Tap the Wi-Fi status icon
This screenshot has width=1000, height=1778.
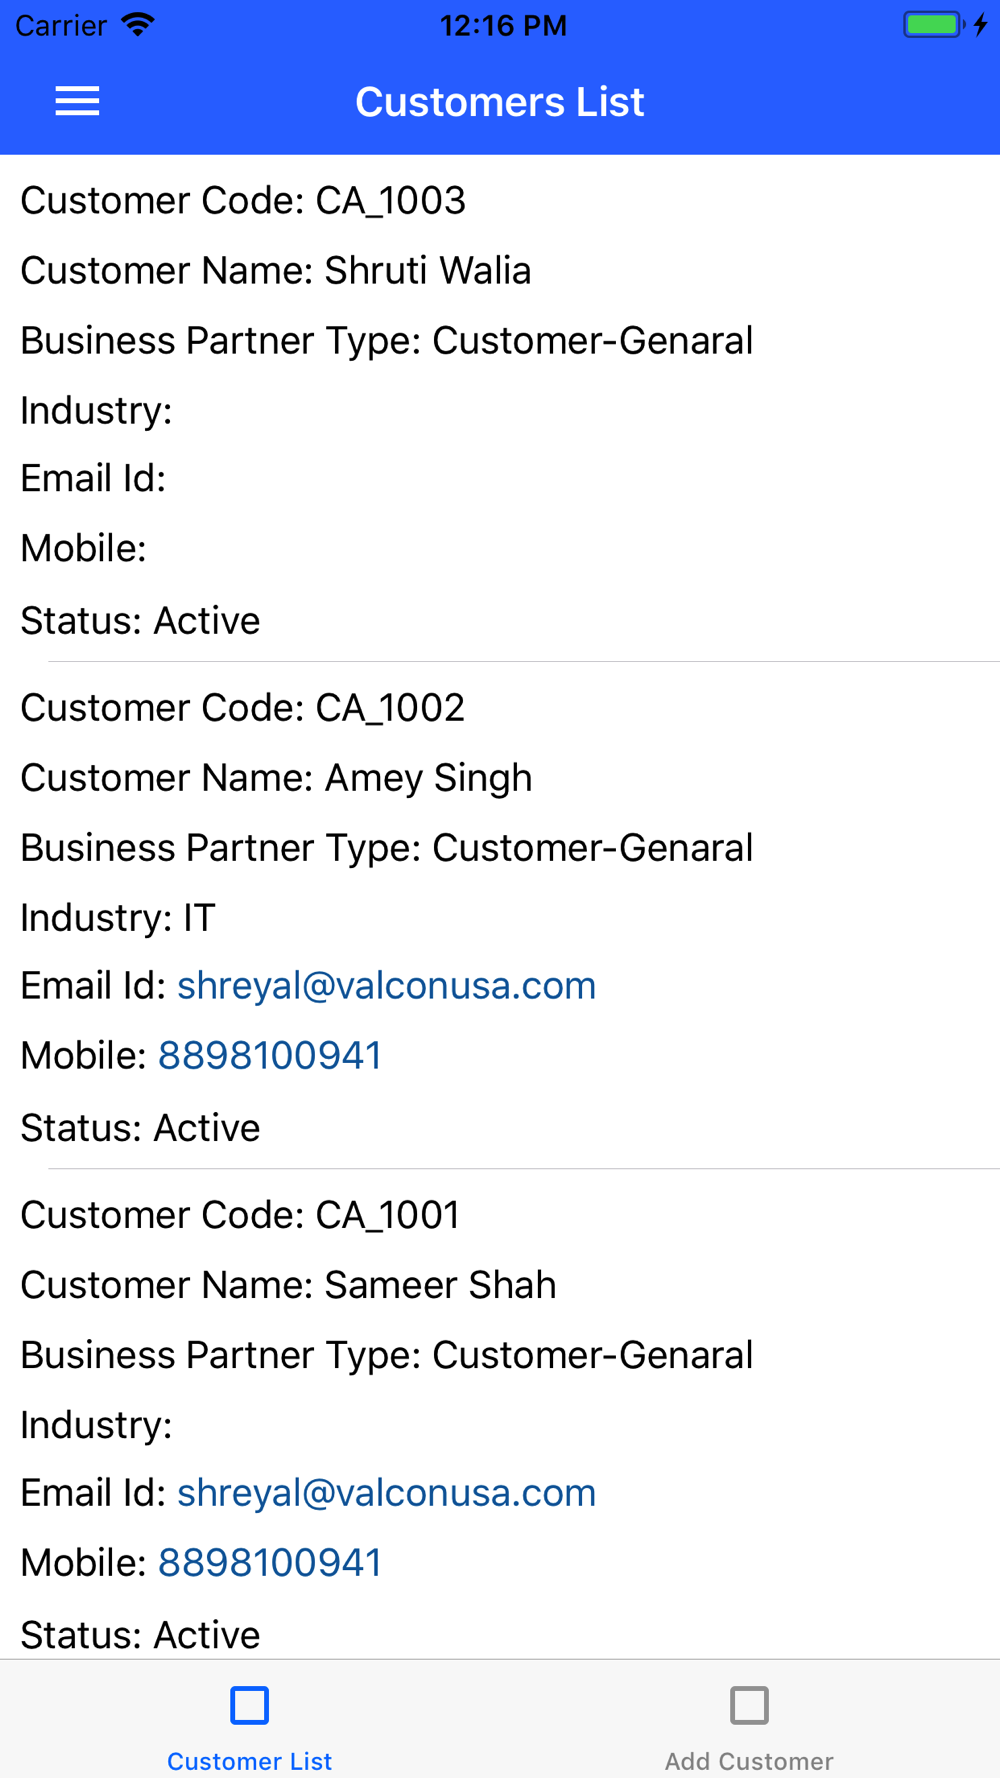pos(138,24)
